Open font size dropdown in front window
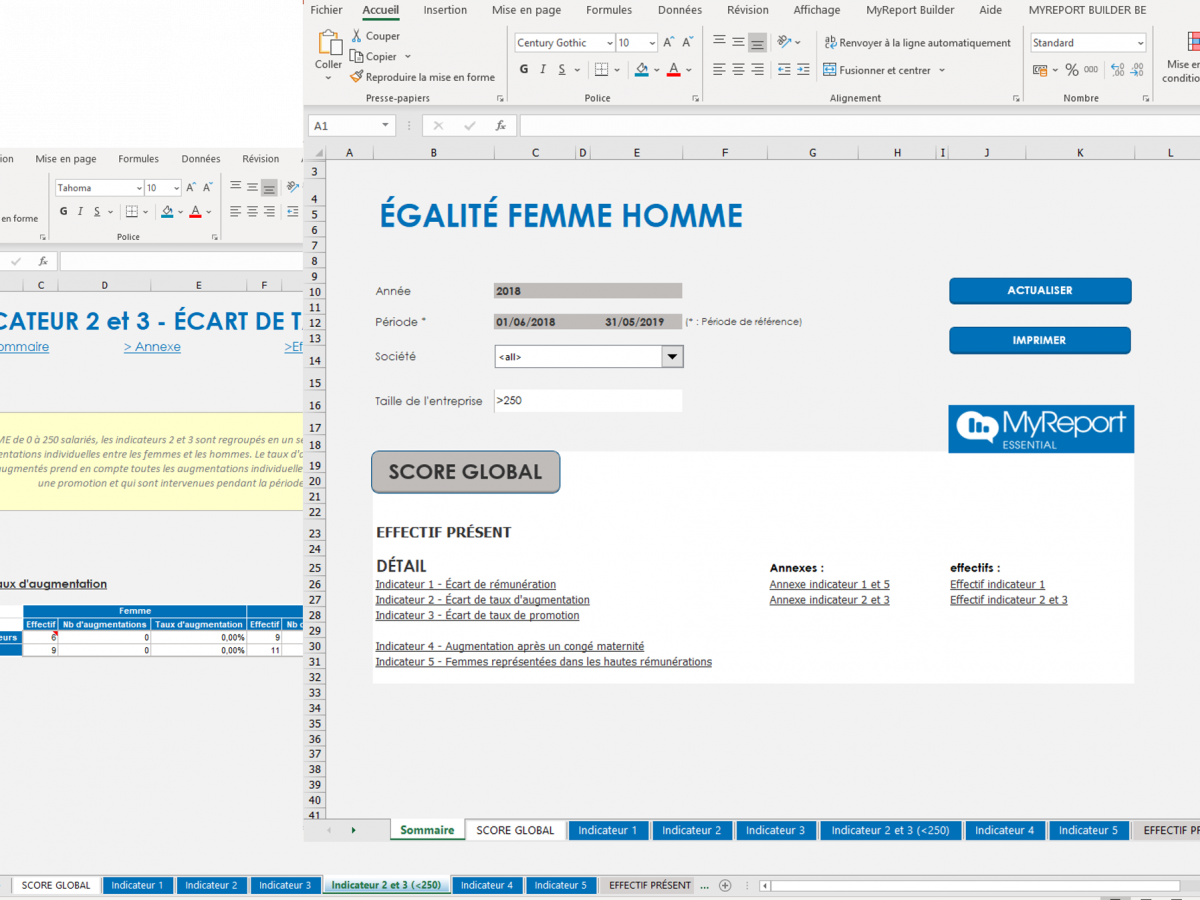The height and width of the screenshot is (900, 1200). pos(652,43)
